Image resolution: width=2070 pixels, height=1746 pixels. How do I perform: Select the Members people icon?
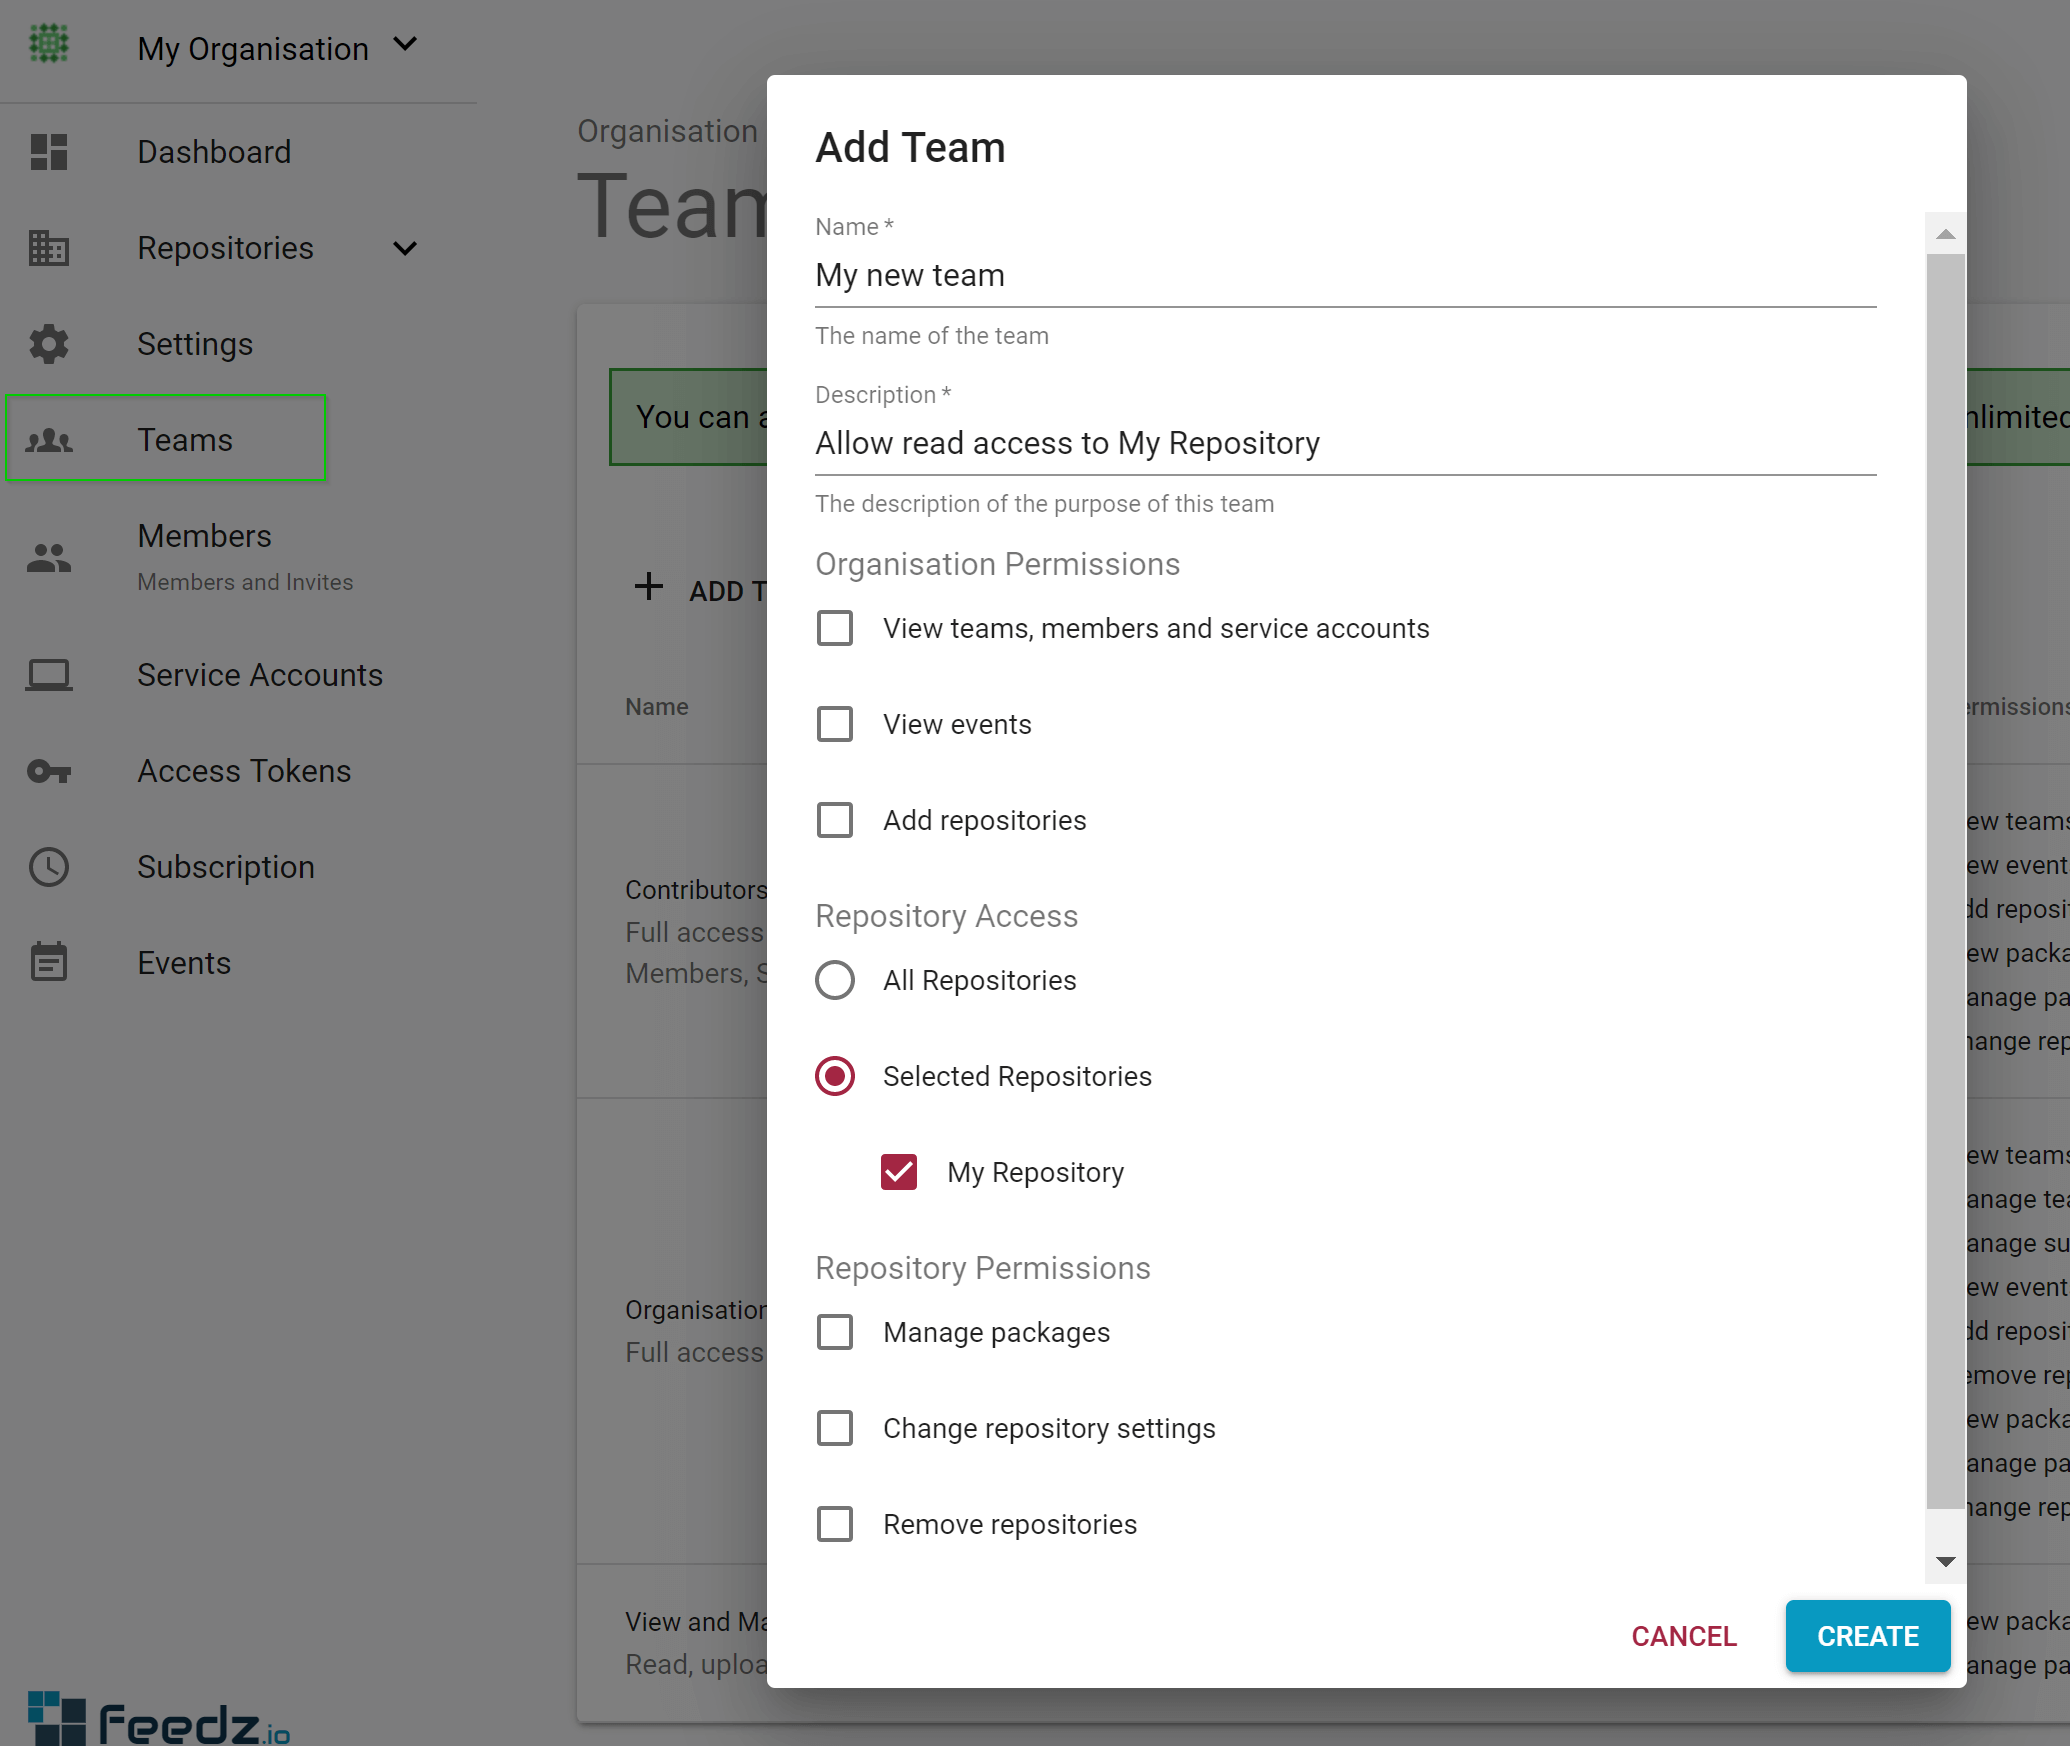pyautogui.click(x=49, y=557)
